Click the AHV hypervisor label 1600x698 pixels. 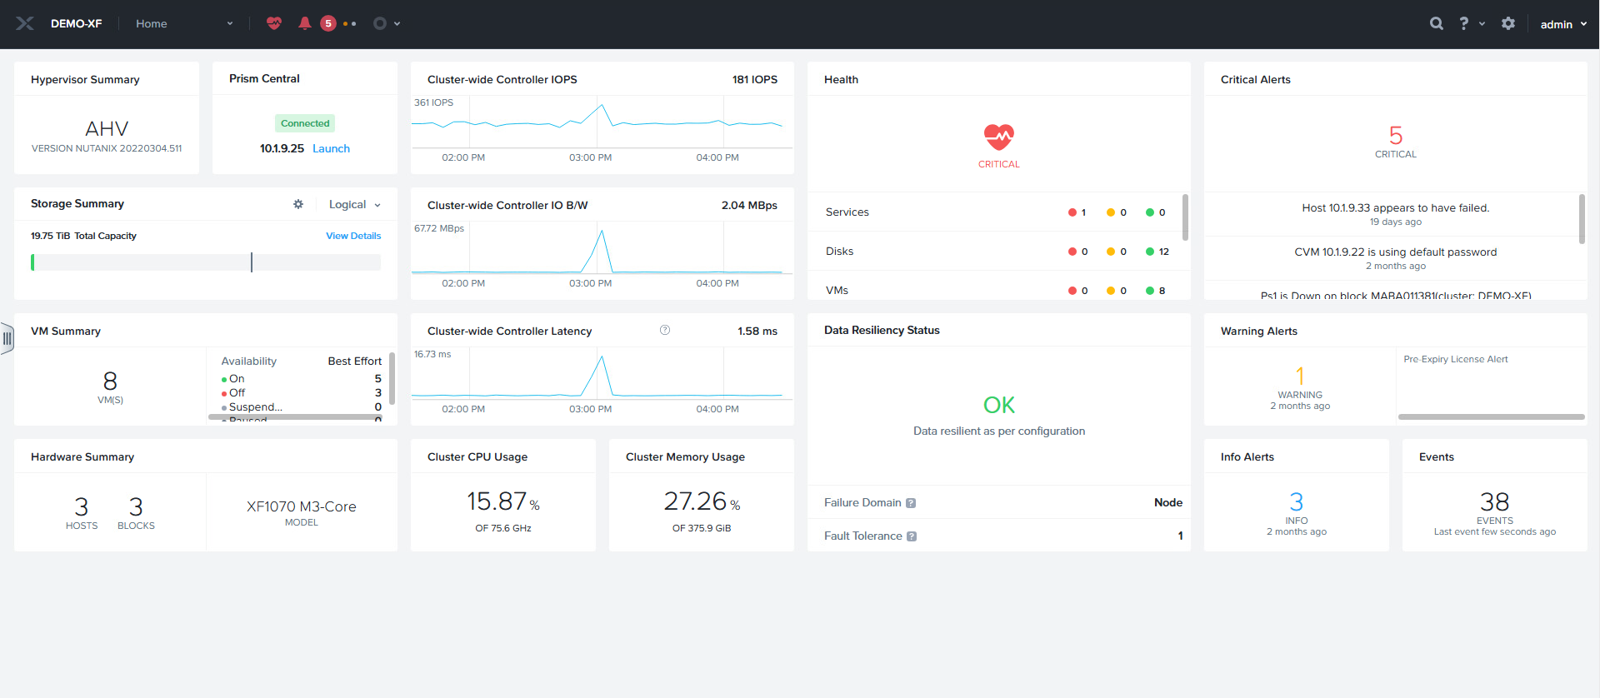pos(107,128)
